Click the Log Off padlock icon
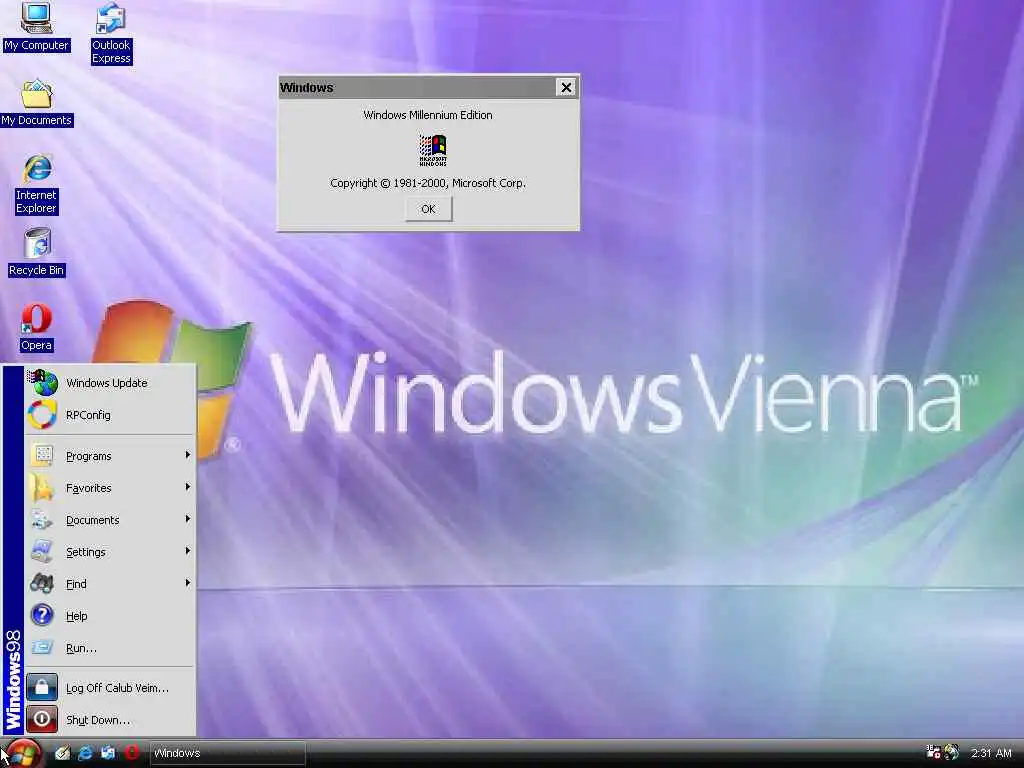The image size is (1024, 768). pyautogui.click(x=42, y=687)
